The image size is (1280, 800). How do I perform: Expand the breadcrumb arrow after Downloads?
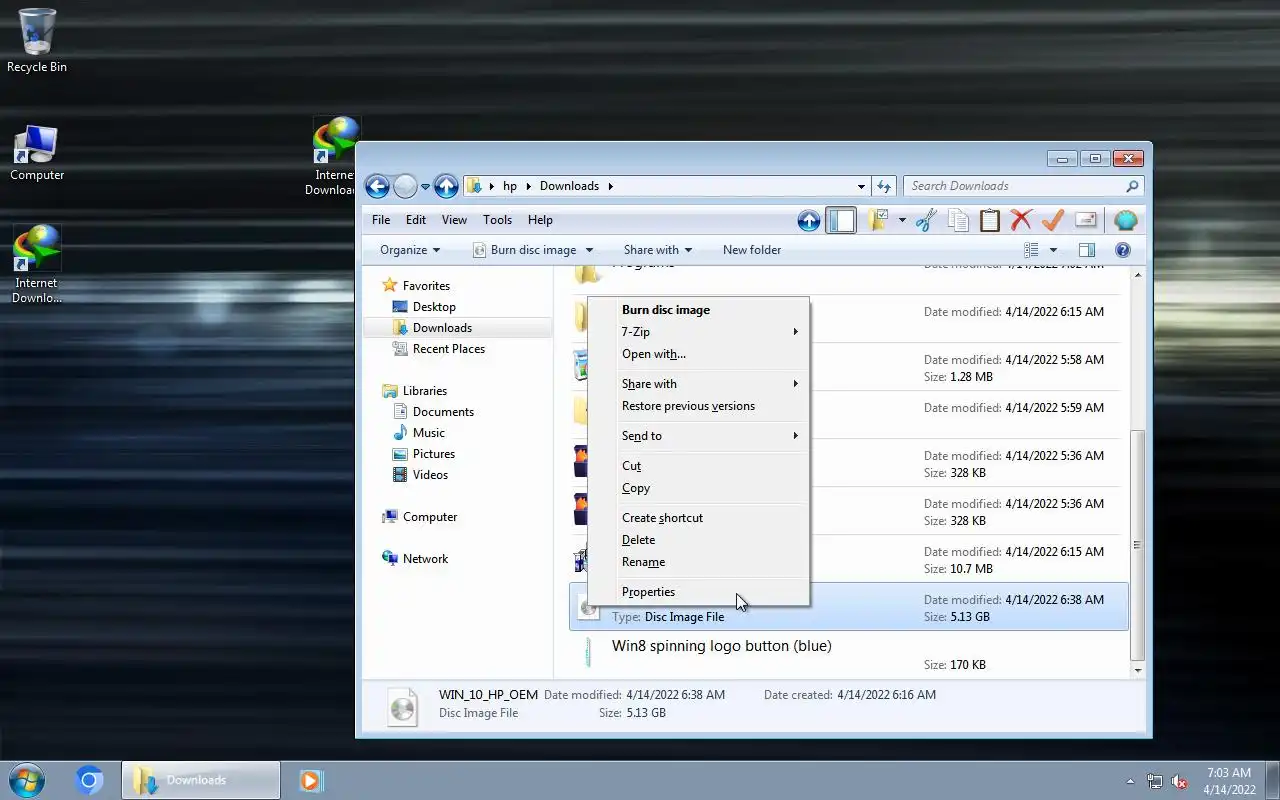pos(610,186)
